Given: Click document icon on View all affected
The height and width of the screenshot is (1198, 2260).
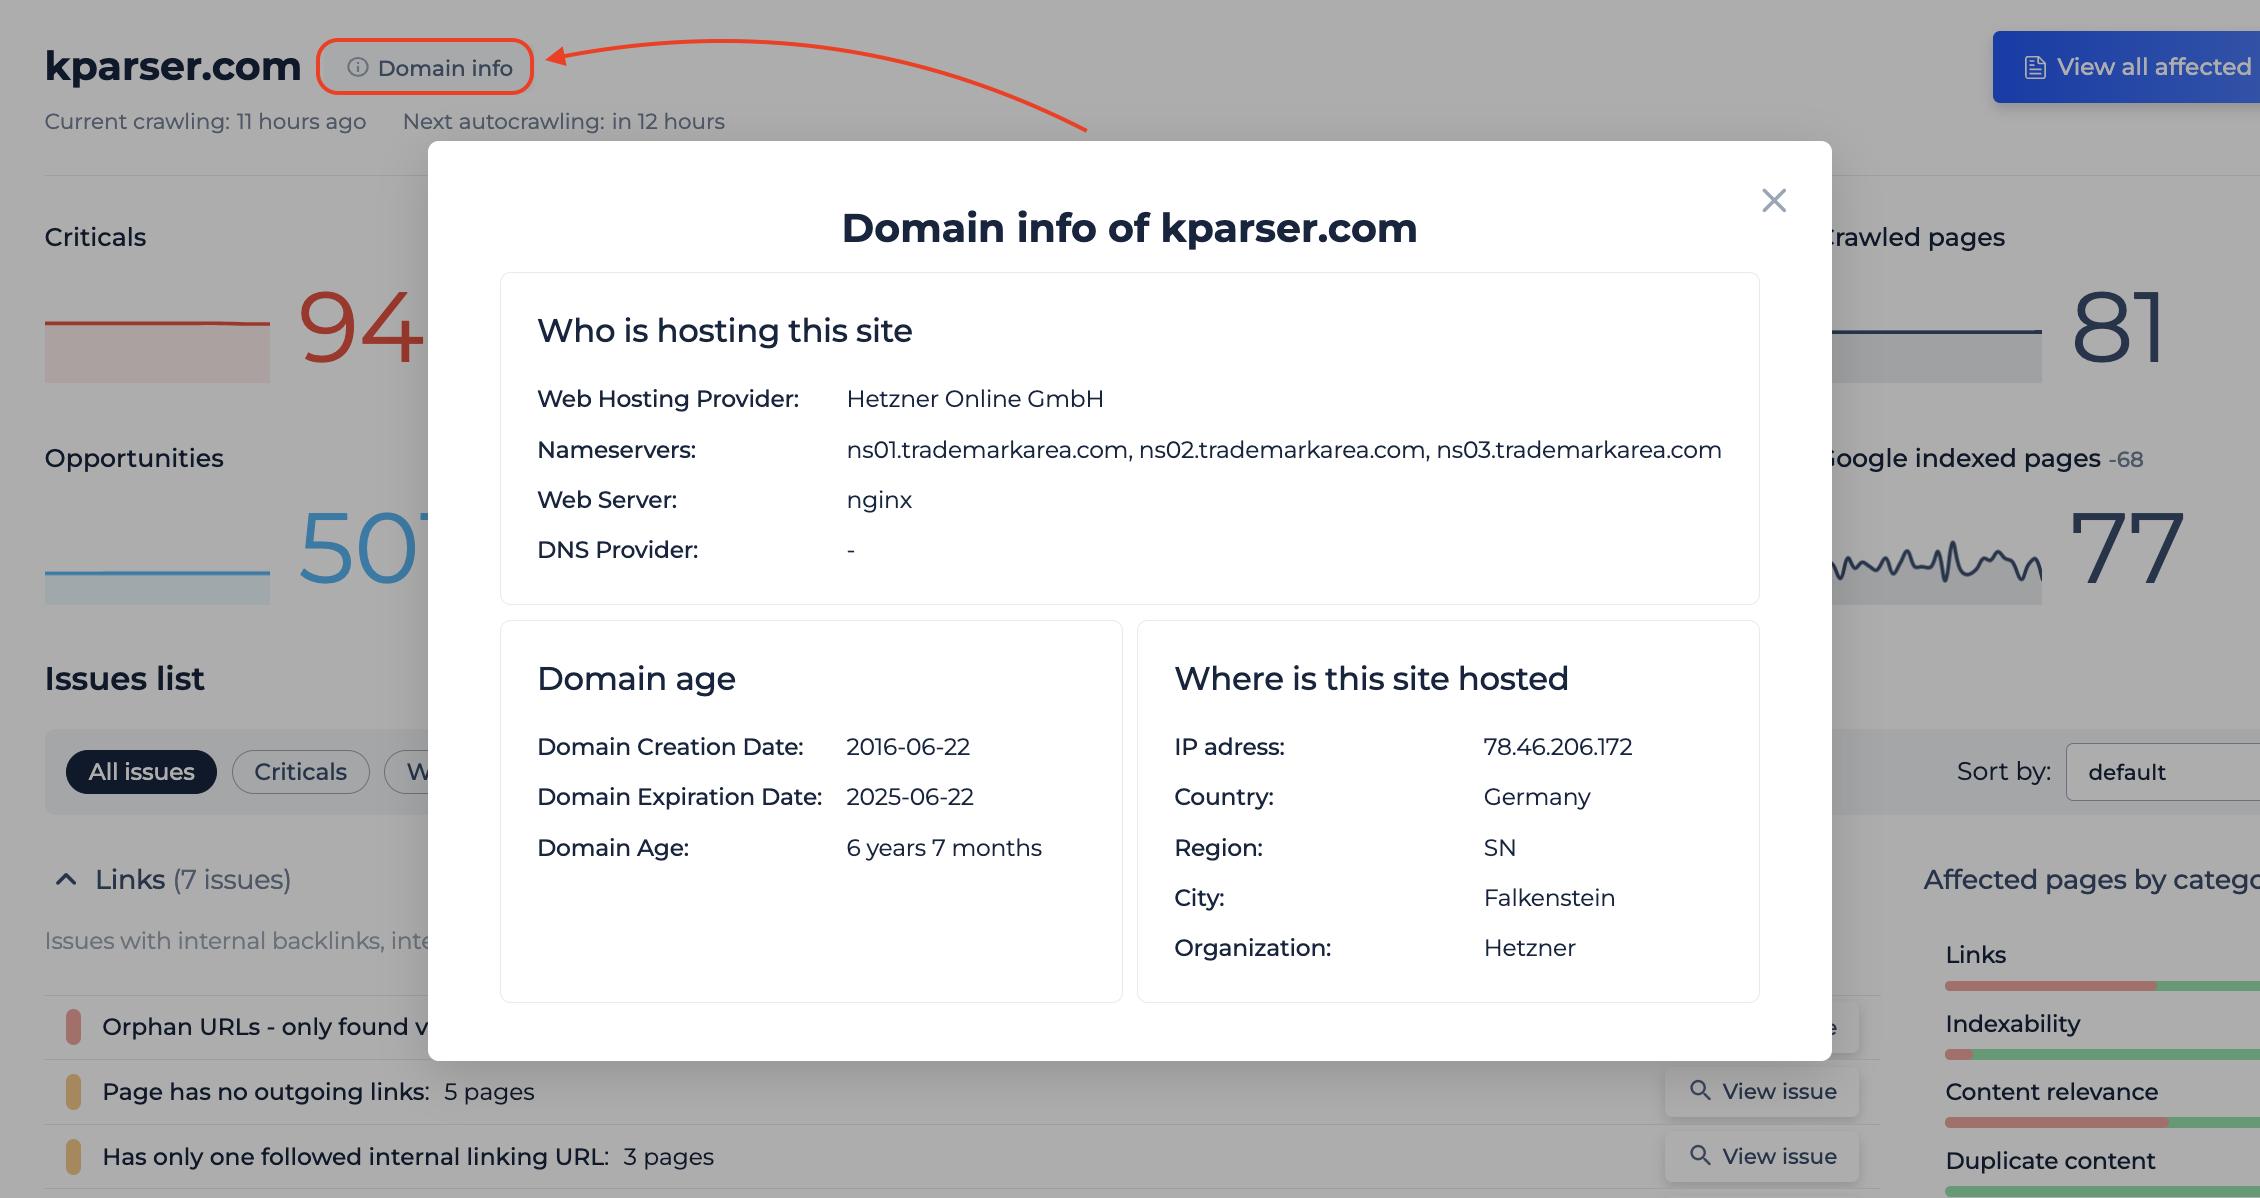Looking at the screenshot, I should pos(2035,68).
